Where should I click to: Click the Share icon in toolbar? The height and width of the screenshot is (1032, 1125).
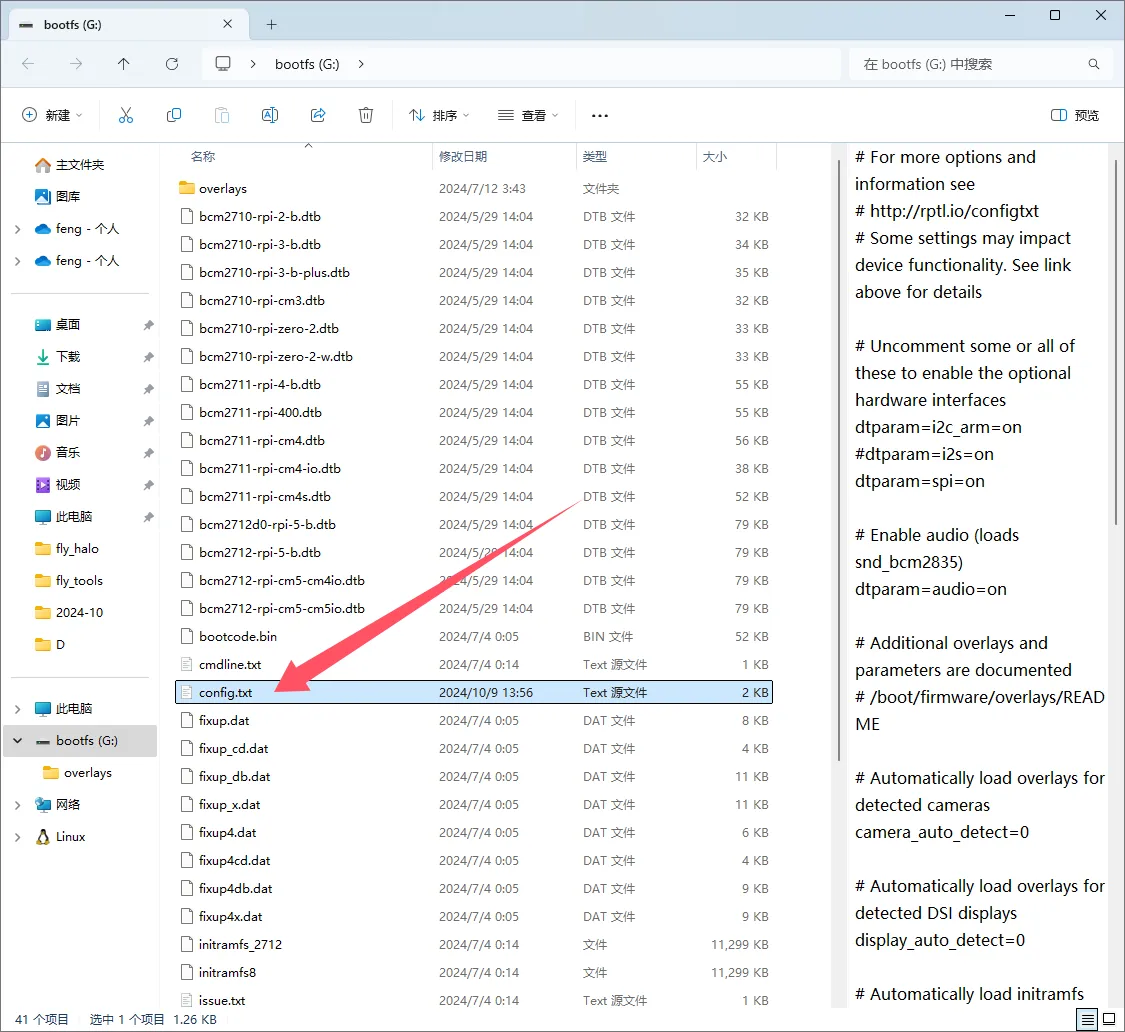tap(318, 115)
